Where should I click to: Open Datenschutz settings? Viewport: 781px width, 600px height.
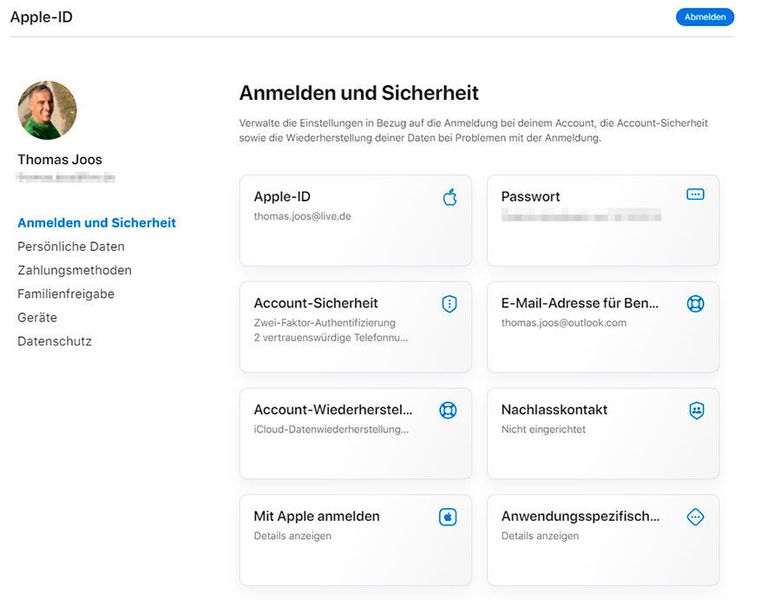(55, 341)
